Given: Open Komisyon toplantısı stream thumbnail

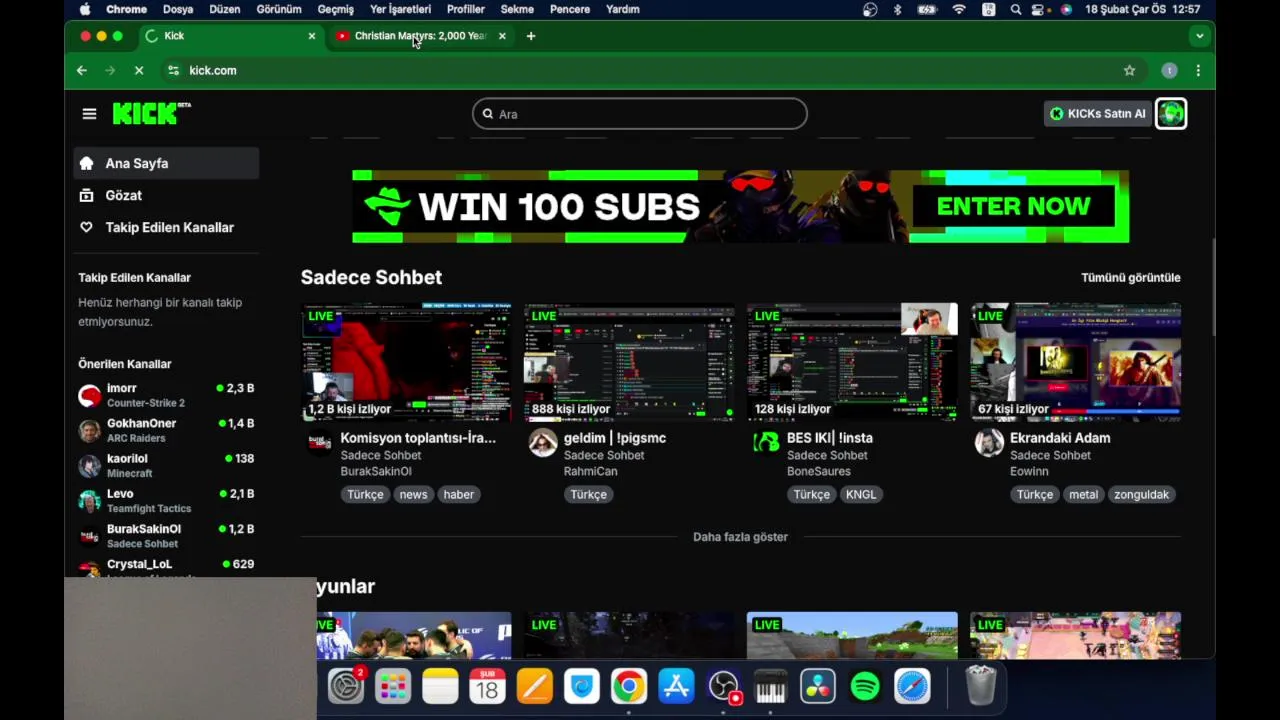Looking at the screenshot, I should (406, 362).
